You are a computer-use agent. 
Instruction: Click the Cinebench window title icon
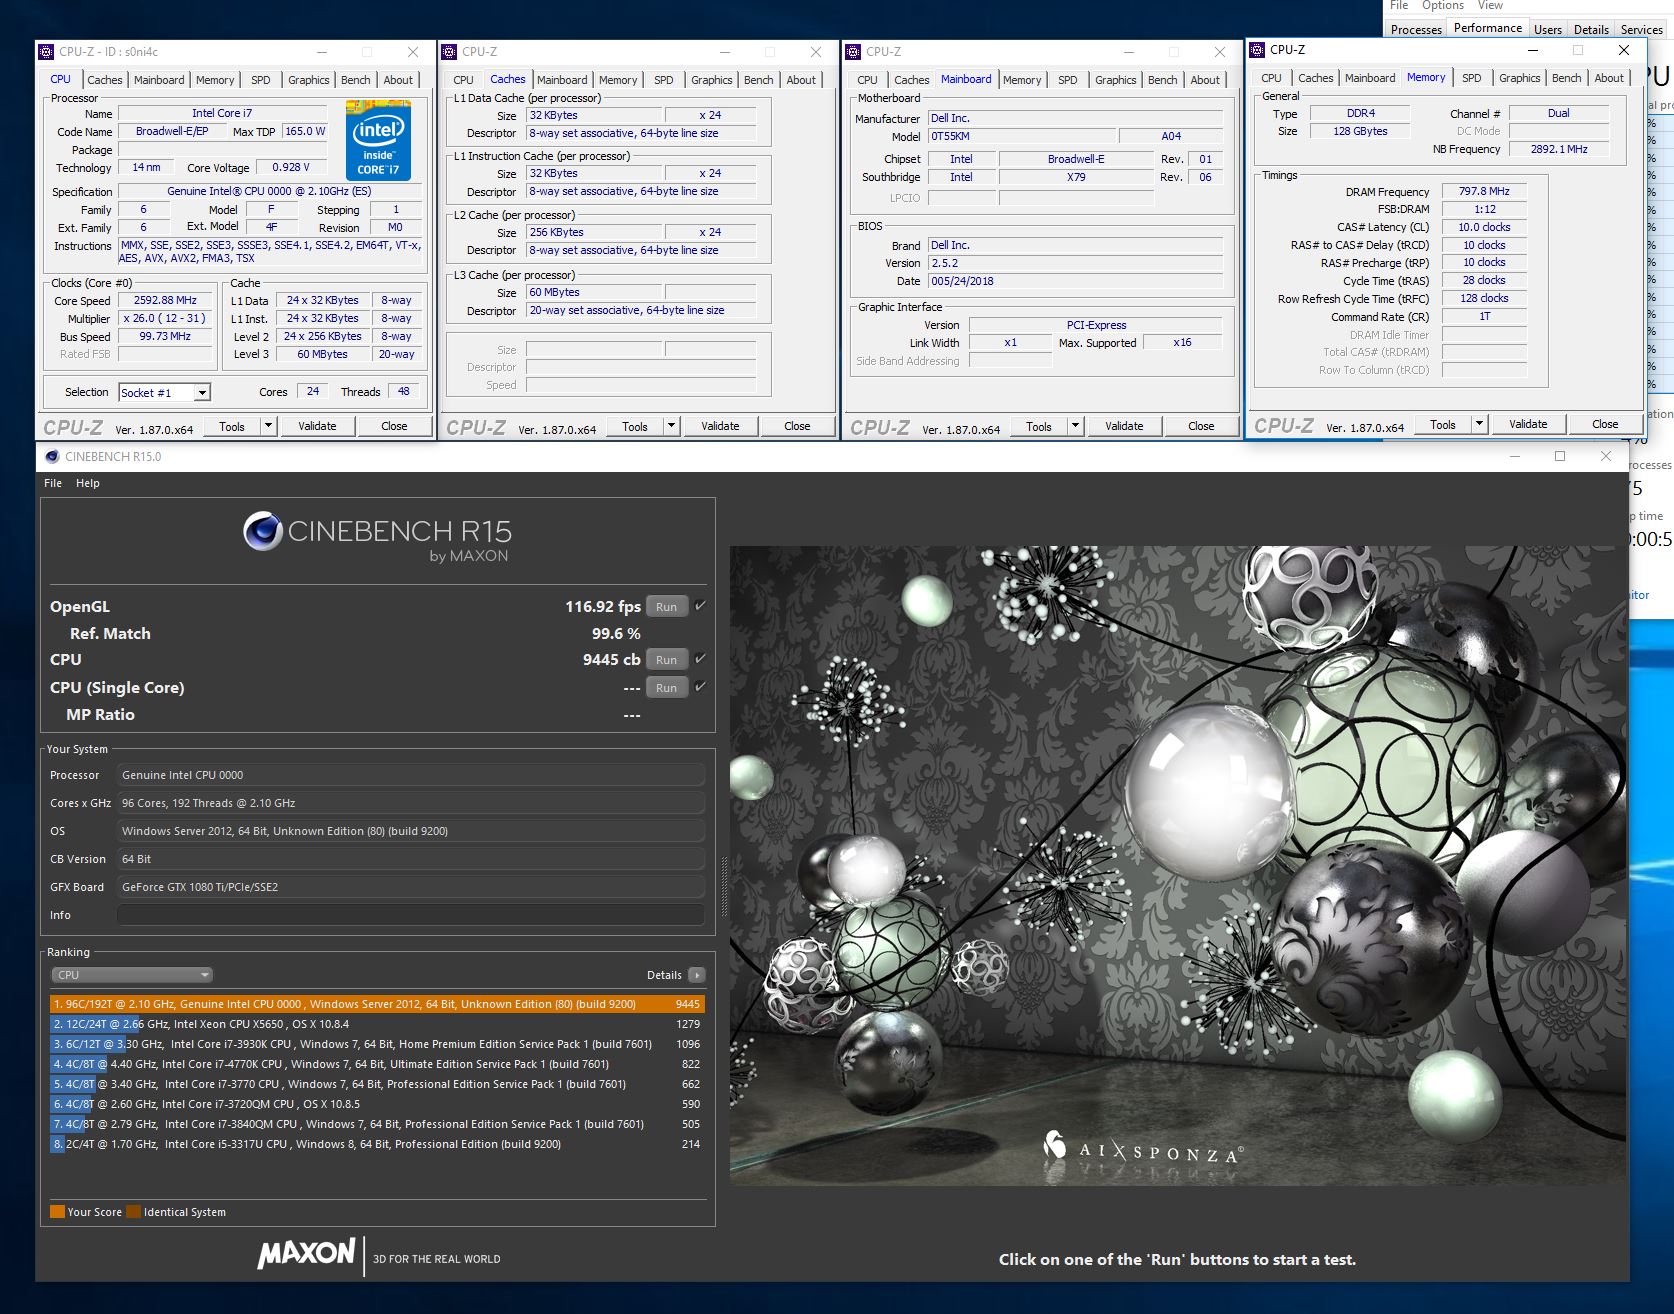click(x=52, y=456)
